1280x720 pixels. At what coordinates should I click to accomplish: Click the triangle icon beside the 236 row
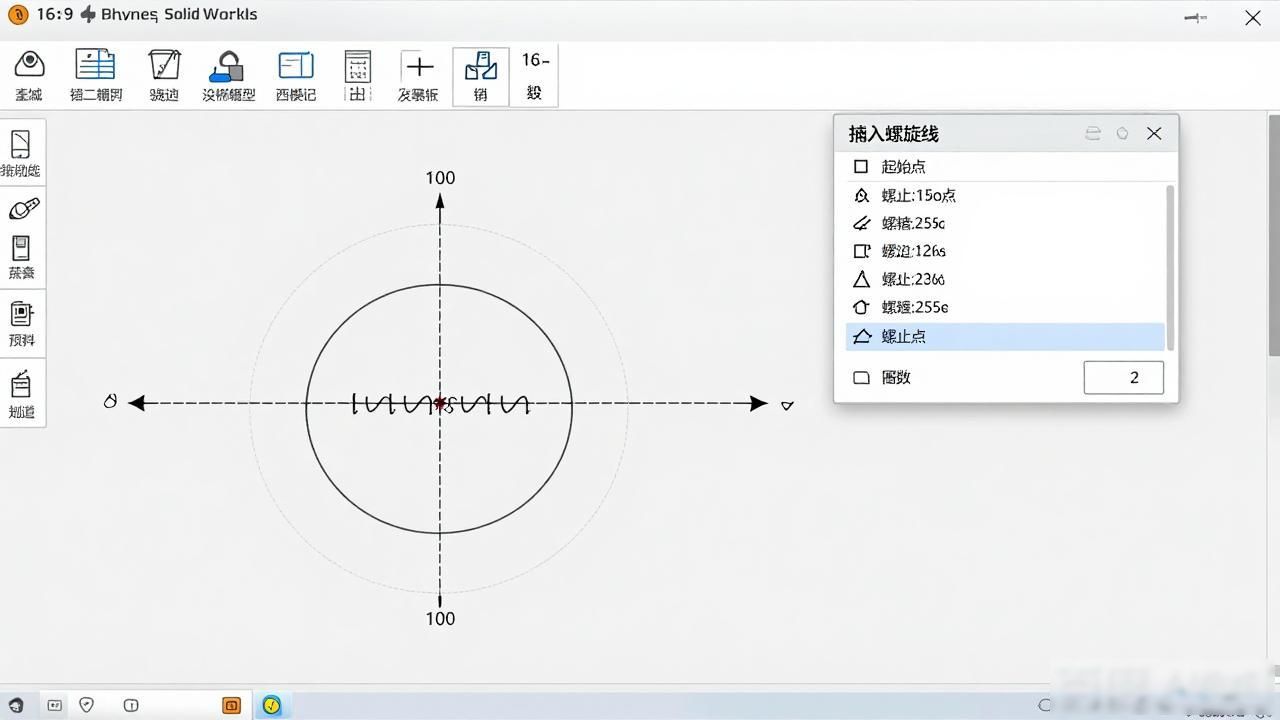[x=861, y=279]
